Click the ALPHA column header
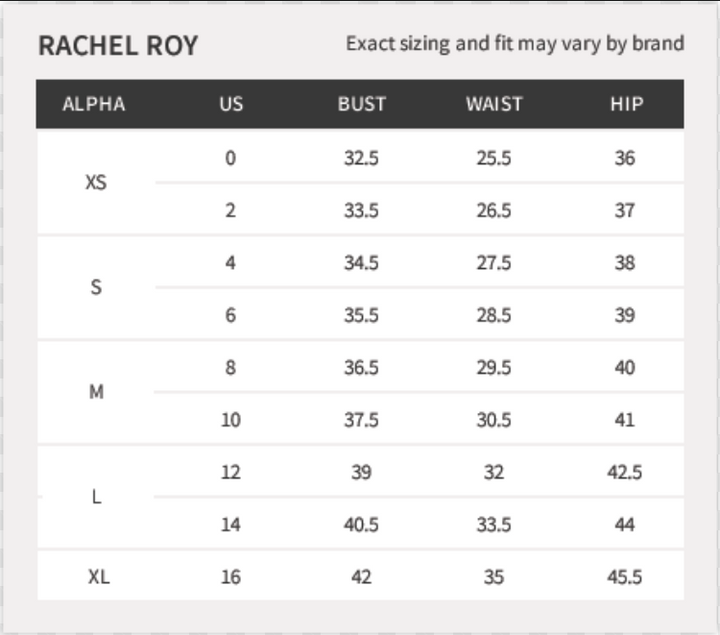This screenshot has height=635, width=720. (94, 104)
